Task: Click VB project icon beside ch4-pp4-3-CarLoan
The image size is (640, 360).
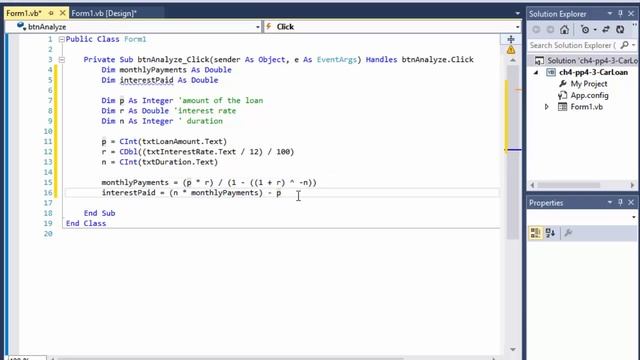Action: pyautogui.click(x=551, y=72)
